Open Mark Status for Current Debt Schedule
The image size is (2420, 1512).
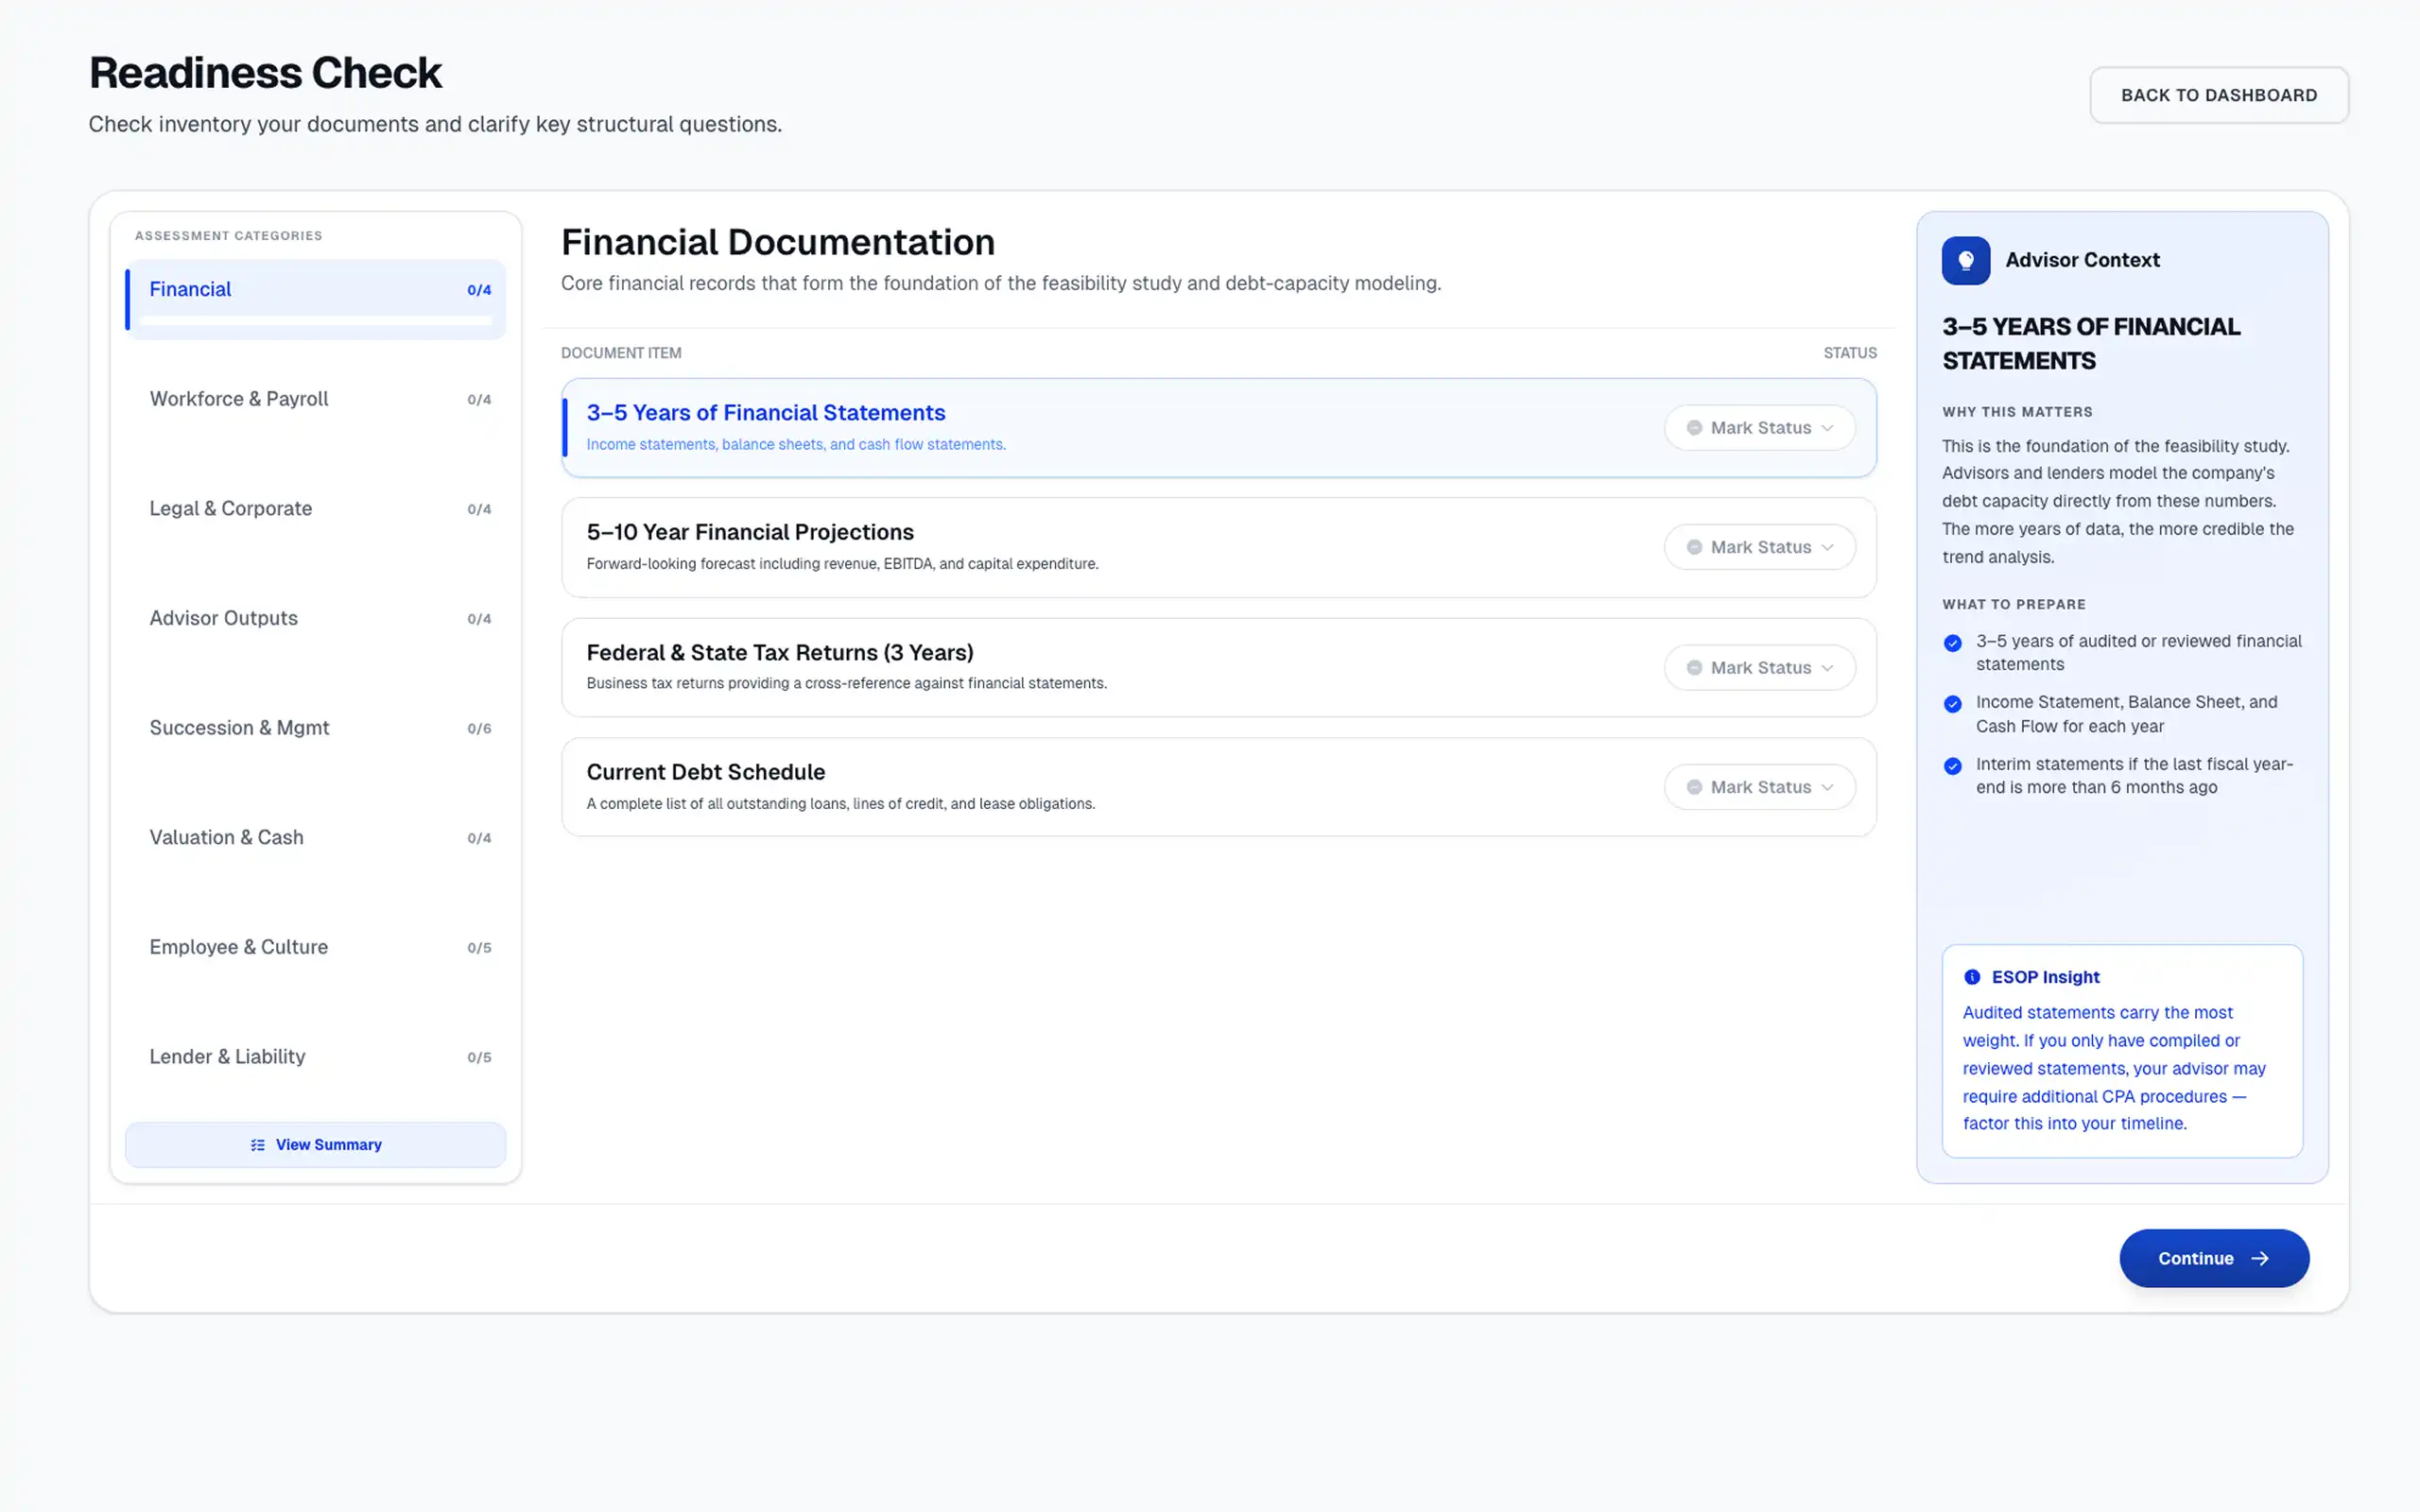1760,787
